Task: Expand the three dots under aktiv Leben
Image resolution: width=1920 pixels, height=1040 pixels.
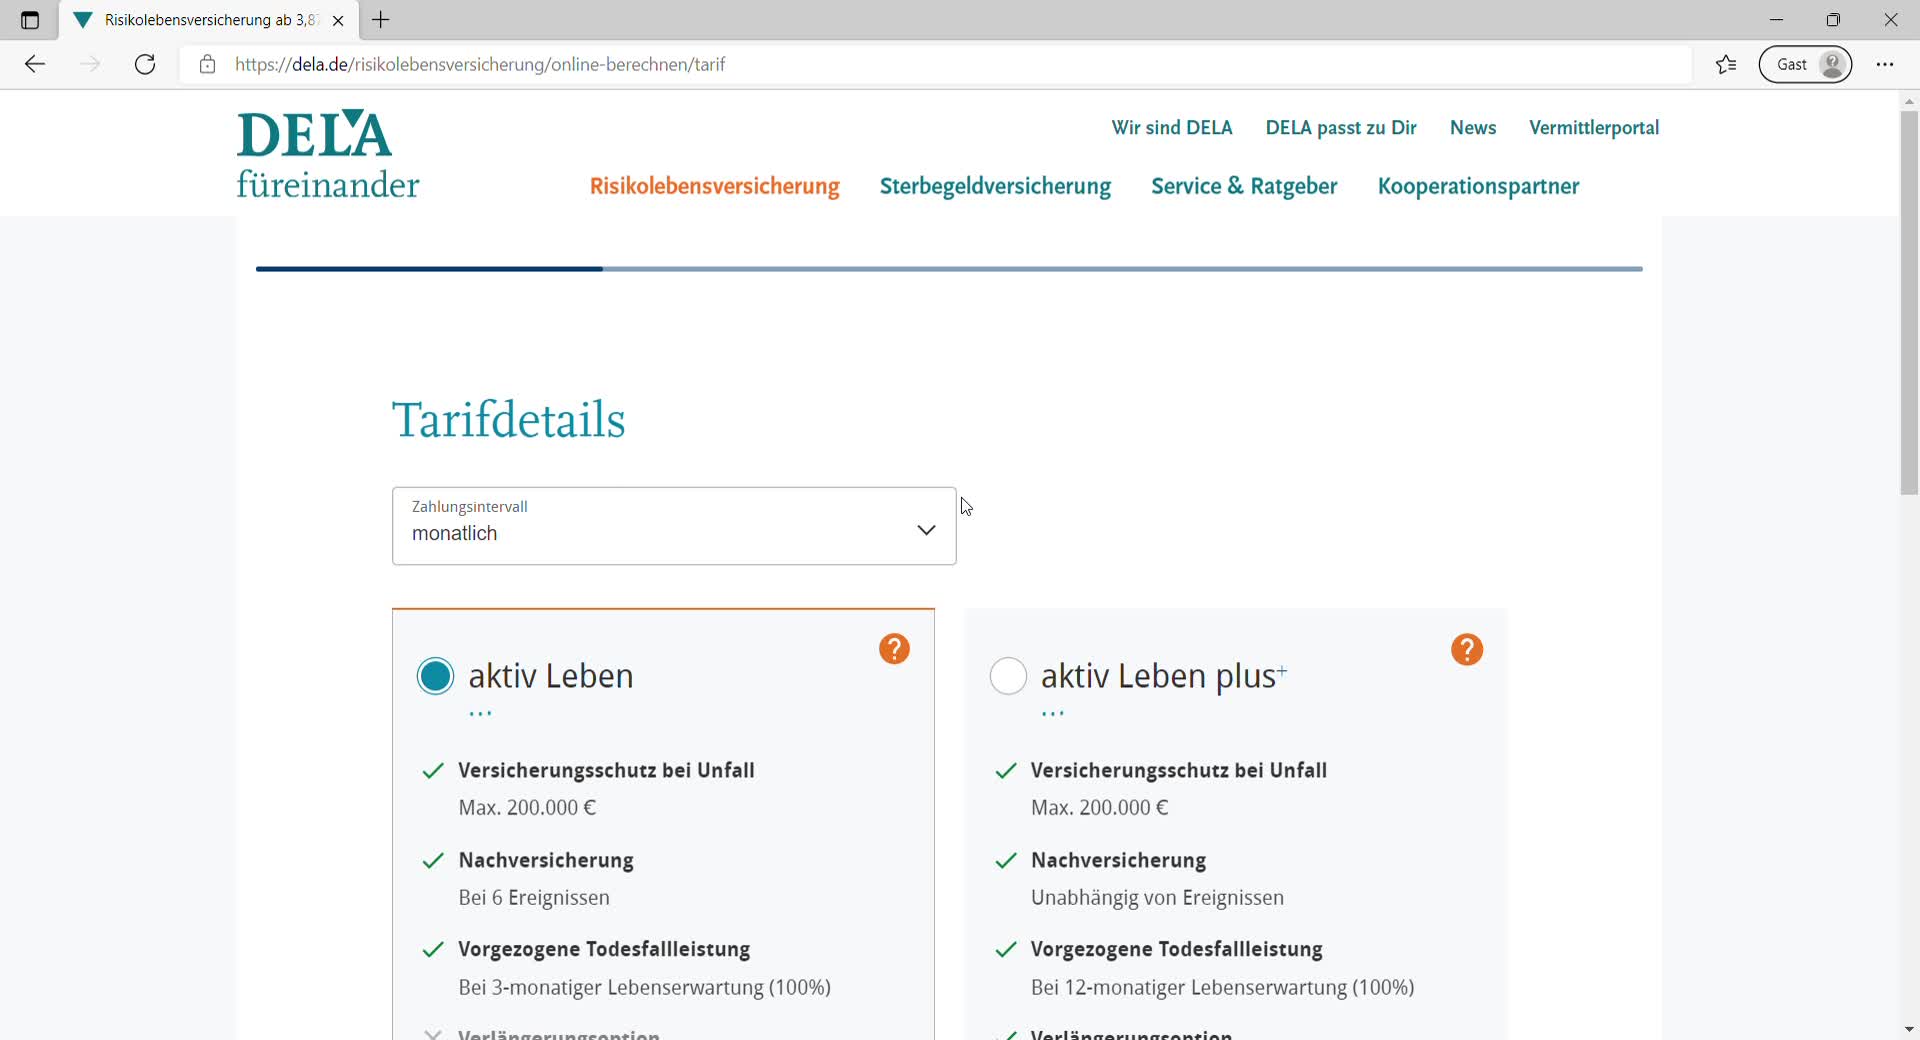Action: click(x=481, y=714)
